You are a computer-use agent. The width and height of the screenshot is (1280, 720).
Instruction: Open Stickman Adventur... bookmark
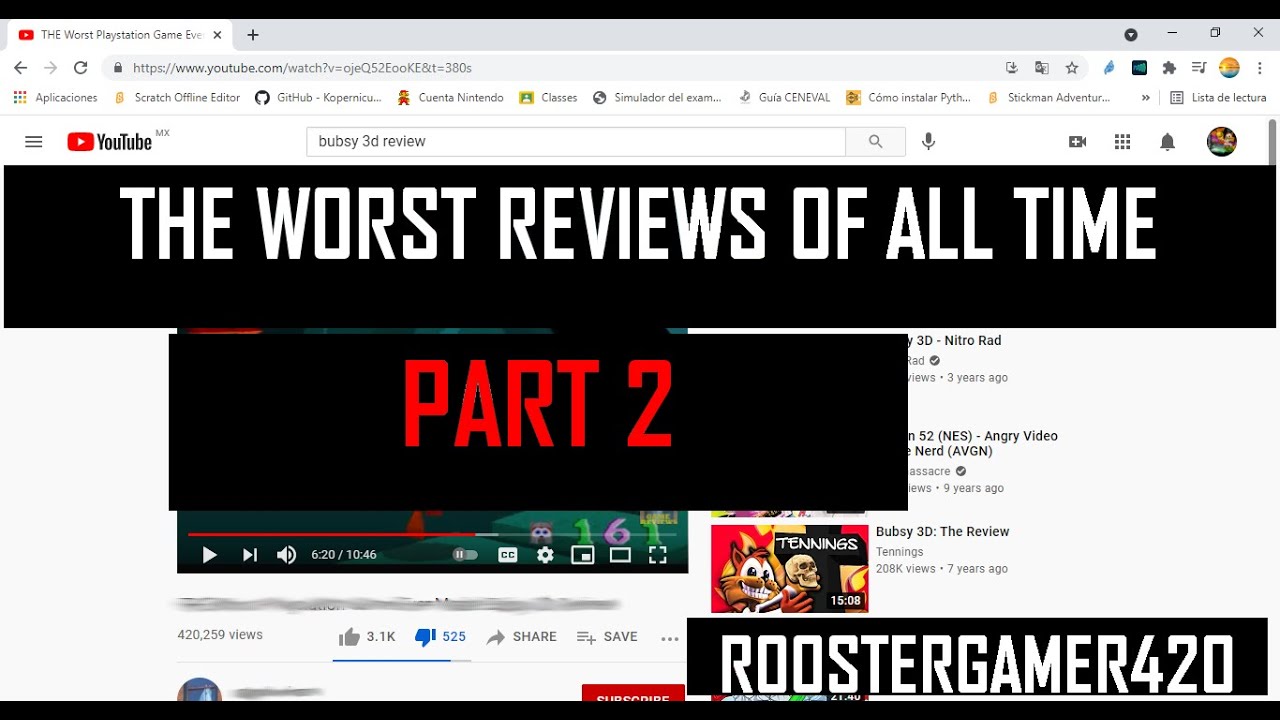pos(1049,98)
